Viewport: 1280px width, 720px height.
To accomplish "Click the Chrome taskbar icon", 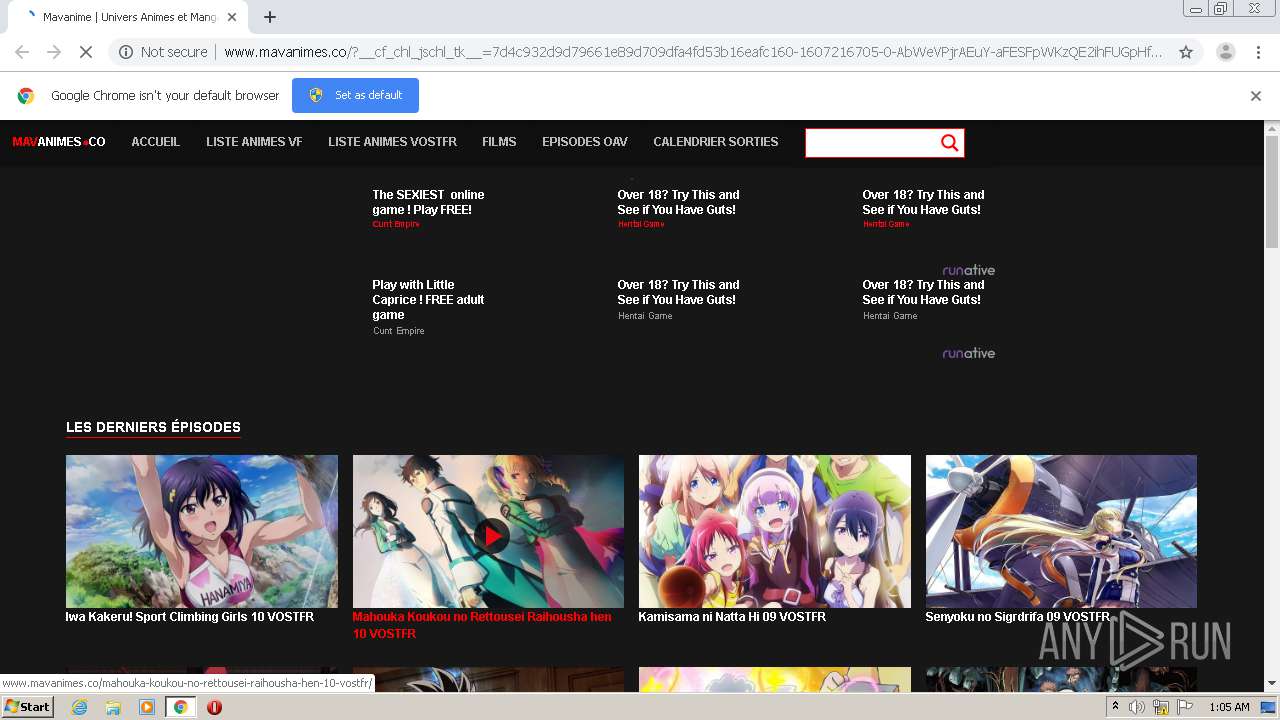I will coord(180,707).
